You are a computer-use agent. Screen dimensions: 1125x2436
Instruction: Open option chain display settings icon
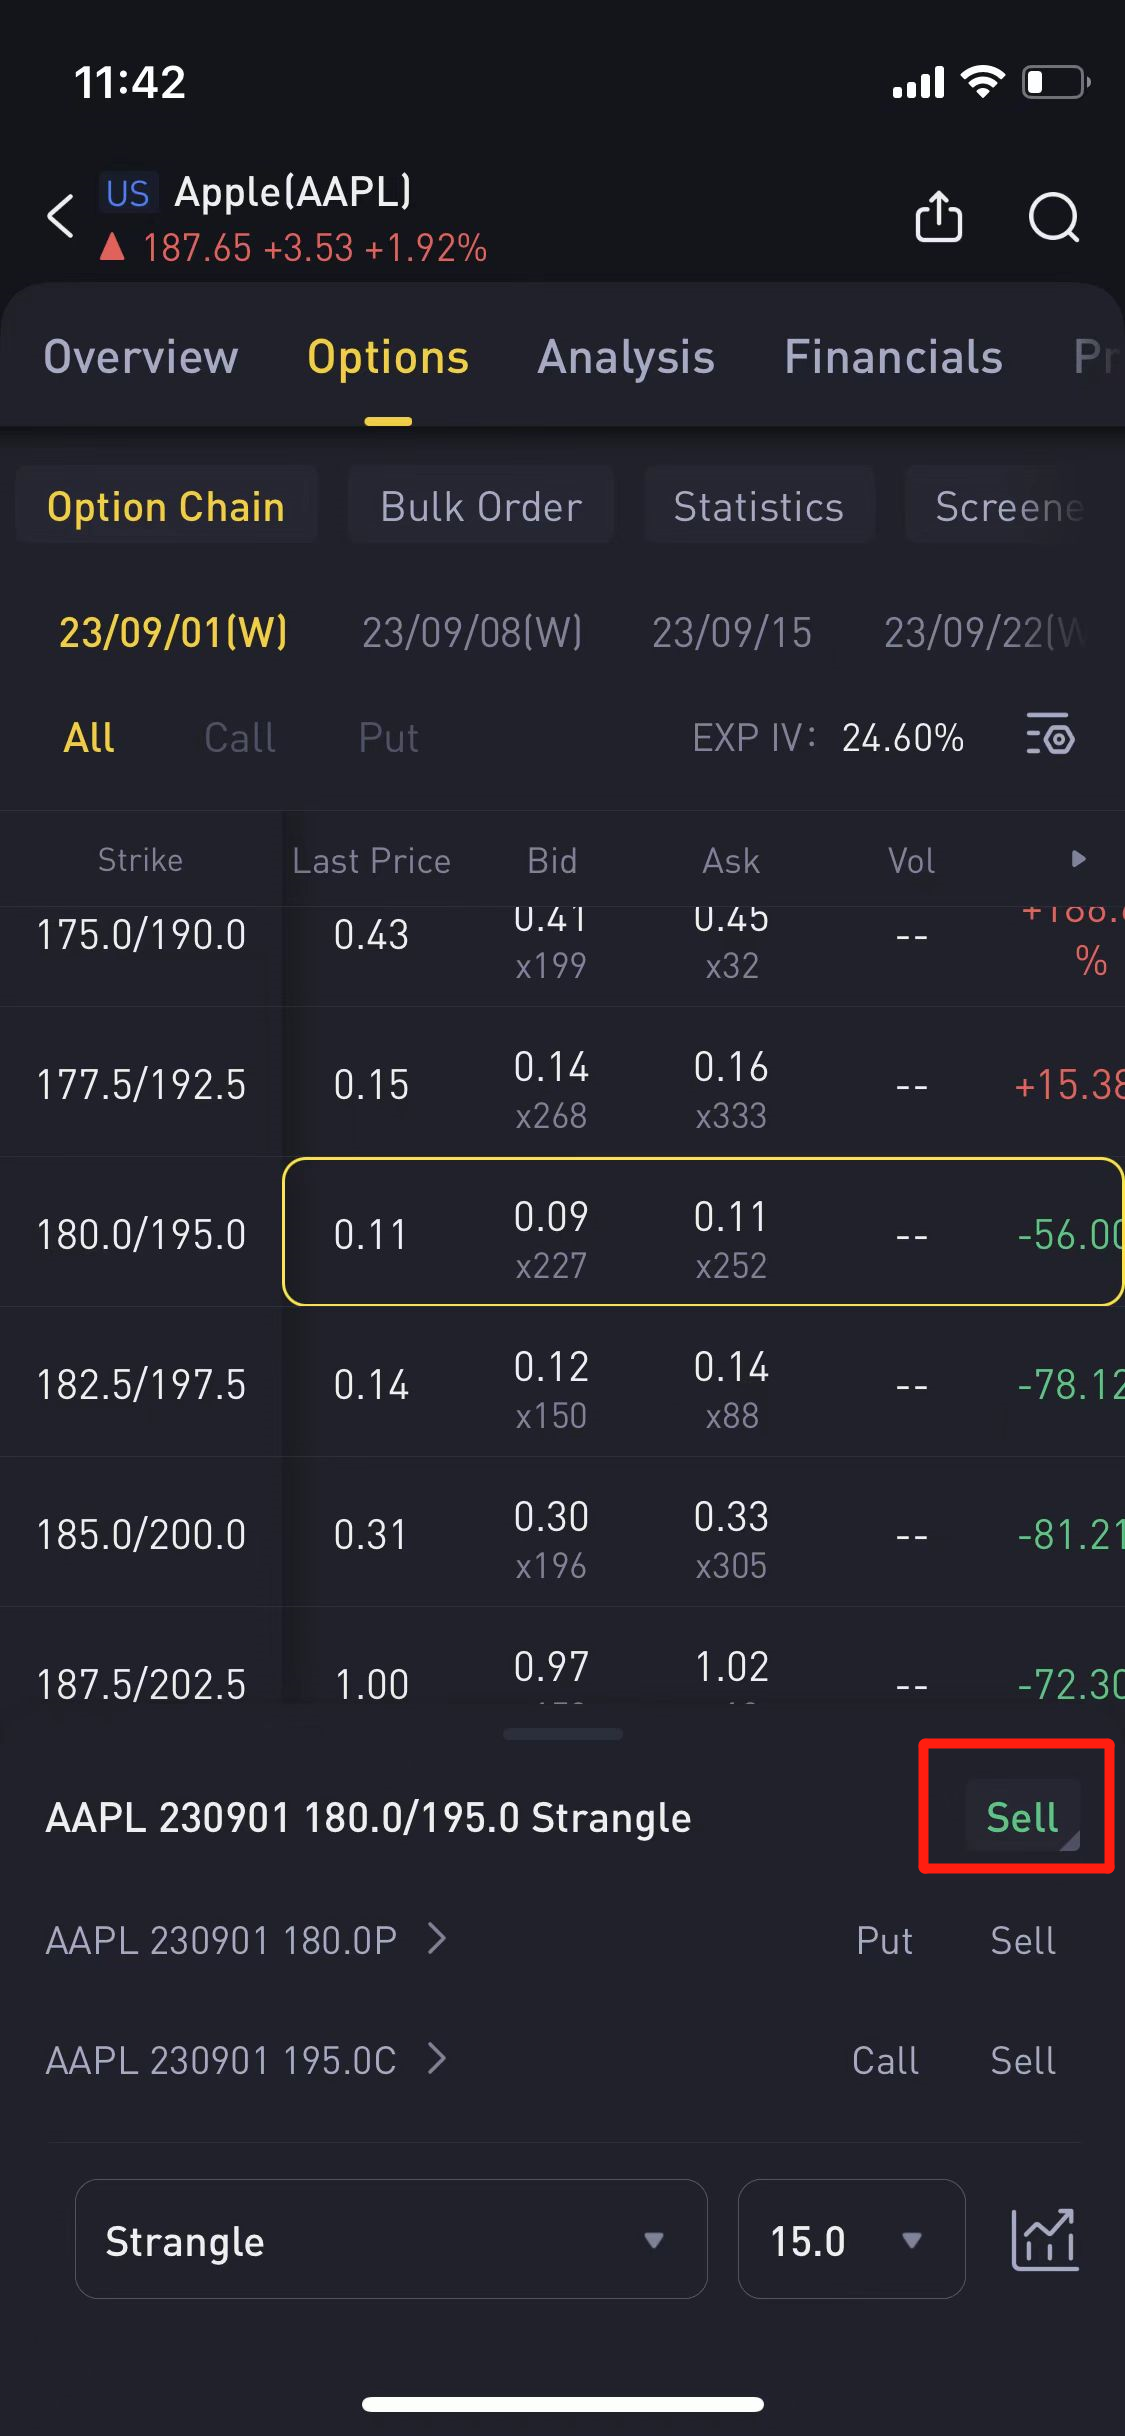pyautogui.click(x=1050, y=738)
